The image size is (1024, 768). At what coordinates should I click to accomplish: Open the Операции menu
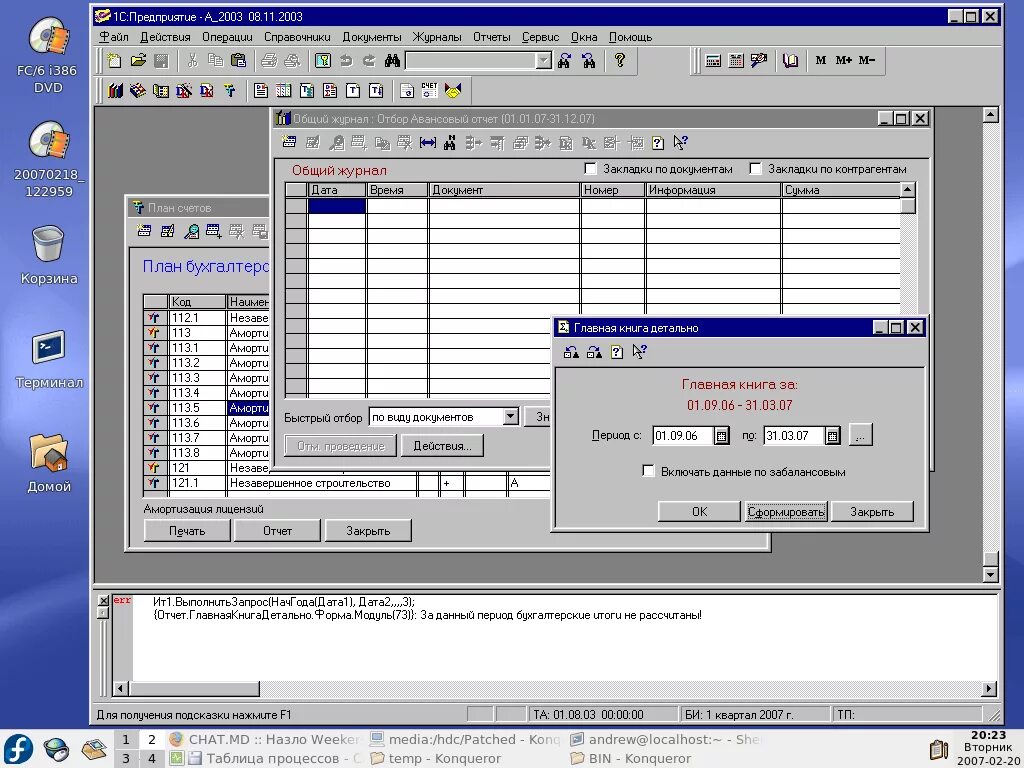click(x=227, y=37)
